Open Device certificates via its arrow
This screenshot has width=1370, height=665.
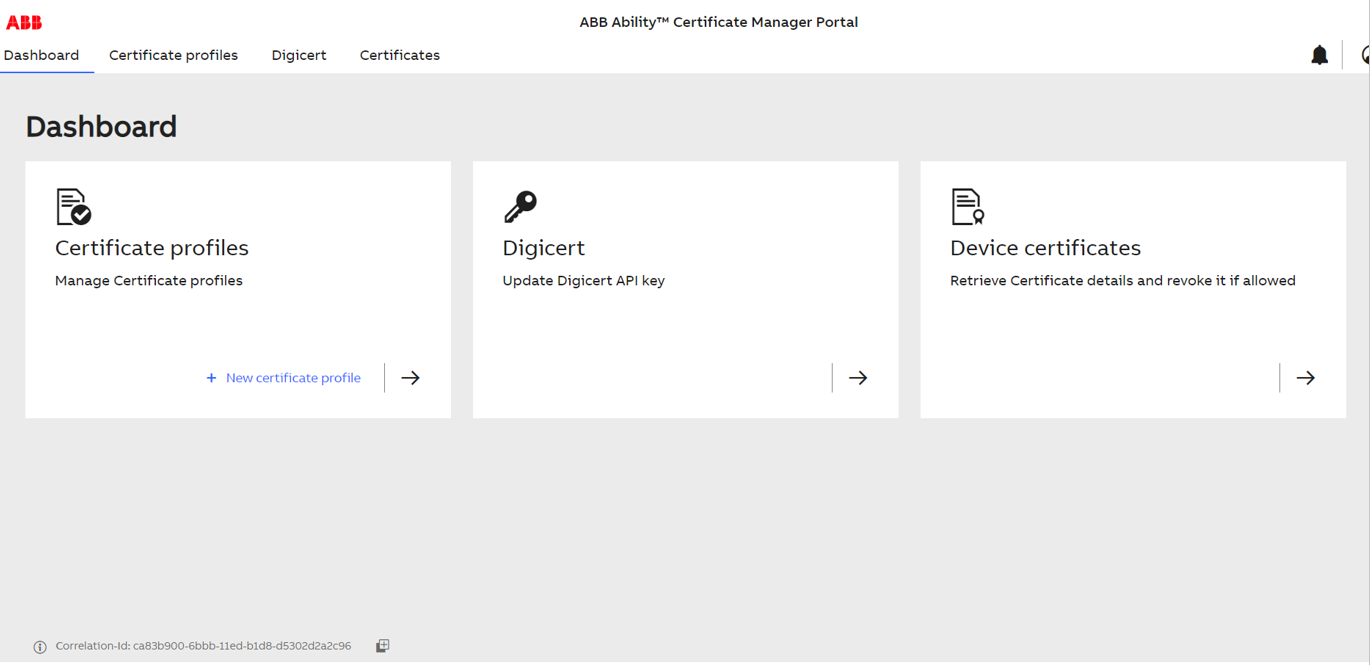1305,378
